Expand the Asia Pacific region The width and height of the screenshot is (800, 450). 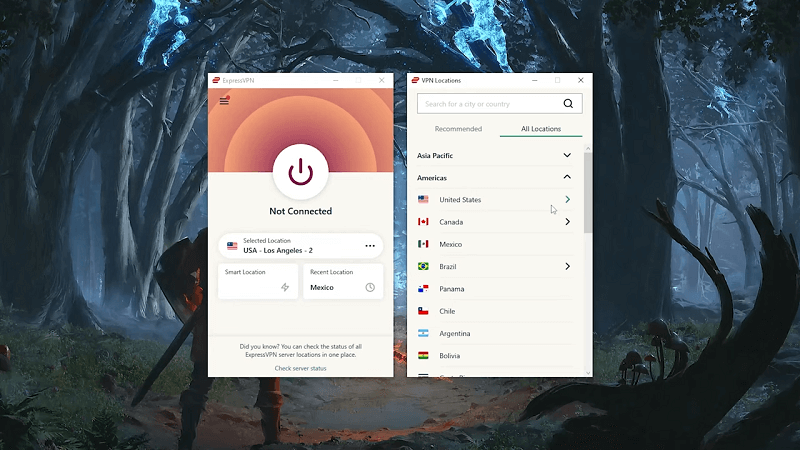coord(567,155)
